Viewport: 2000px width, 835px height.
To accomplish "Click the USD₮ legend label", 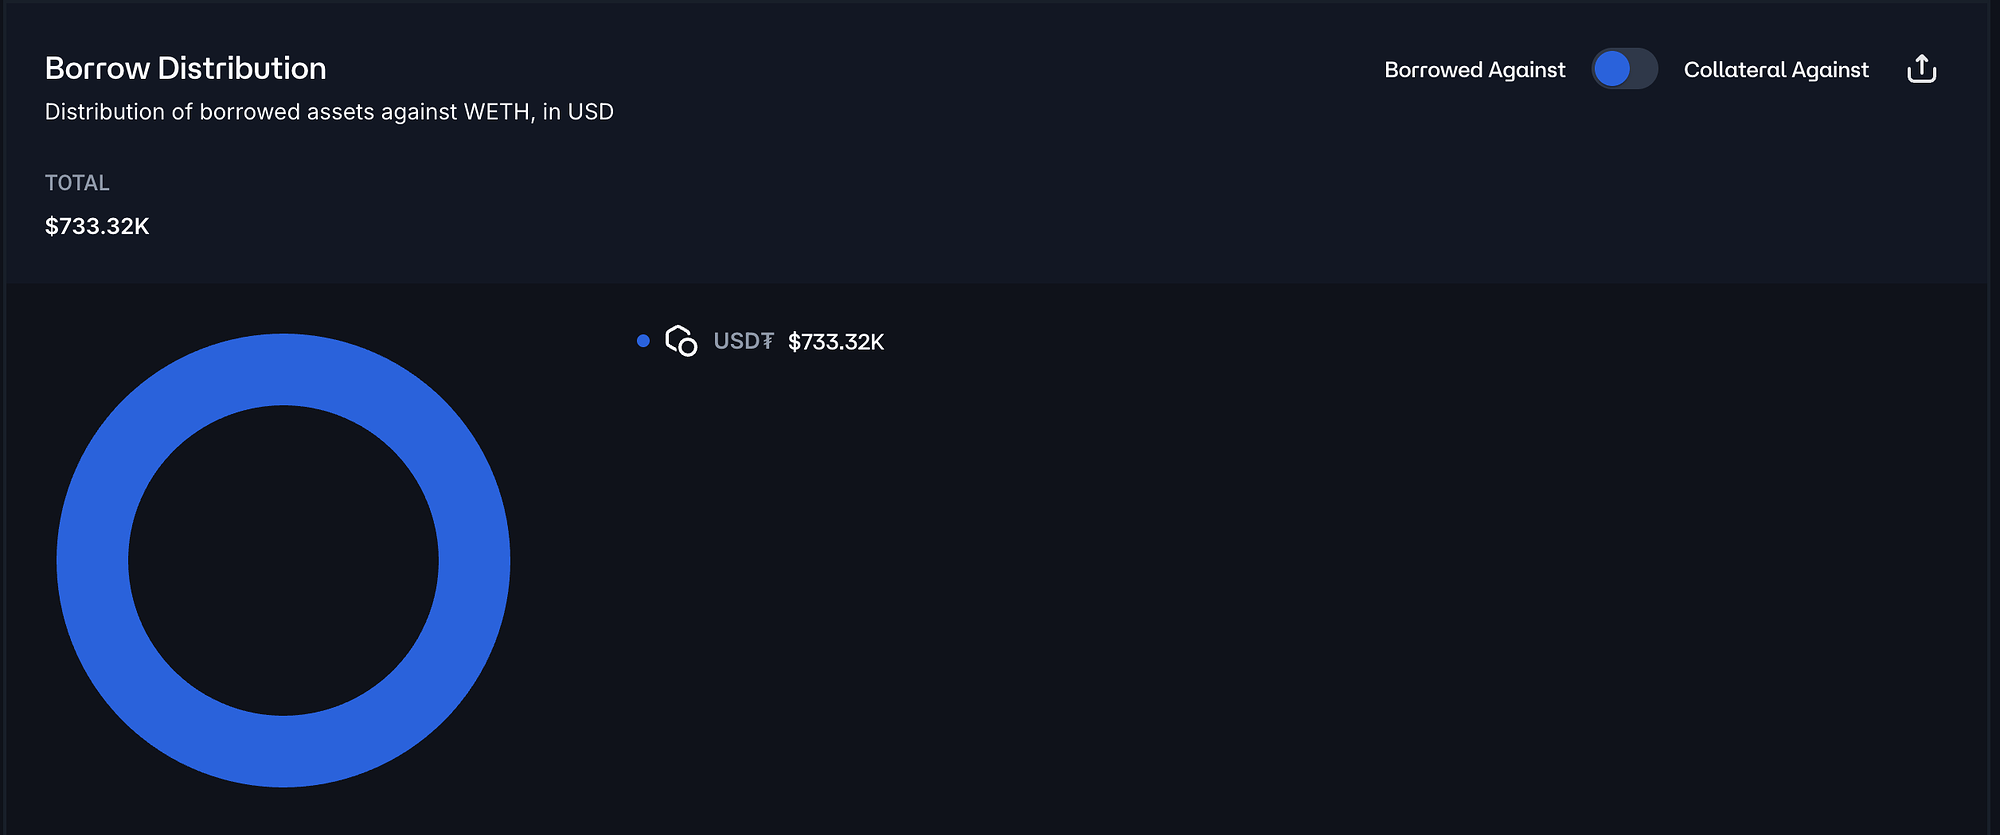I will point(743,341).
